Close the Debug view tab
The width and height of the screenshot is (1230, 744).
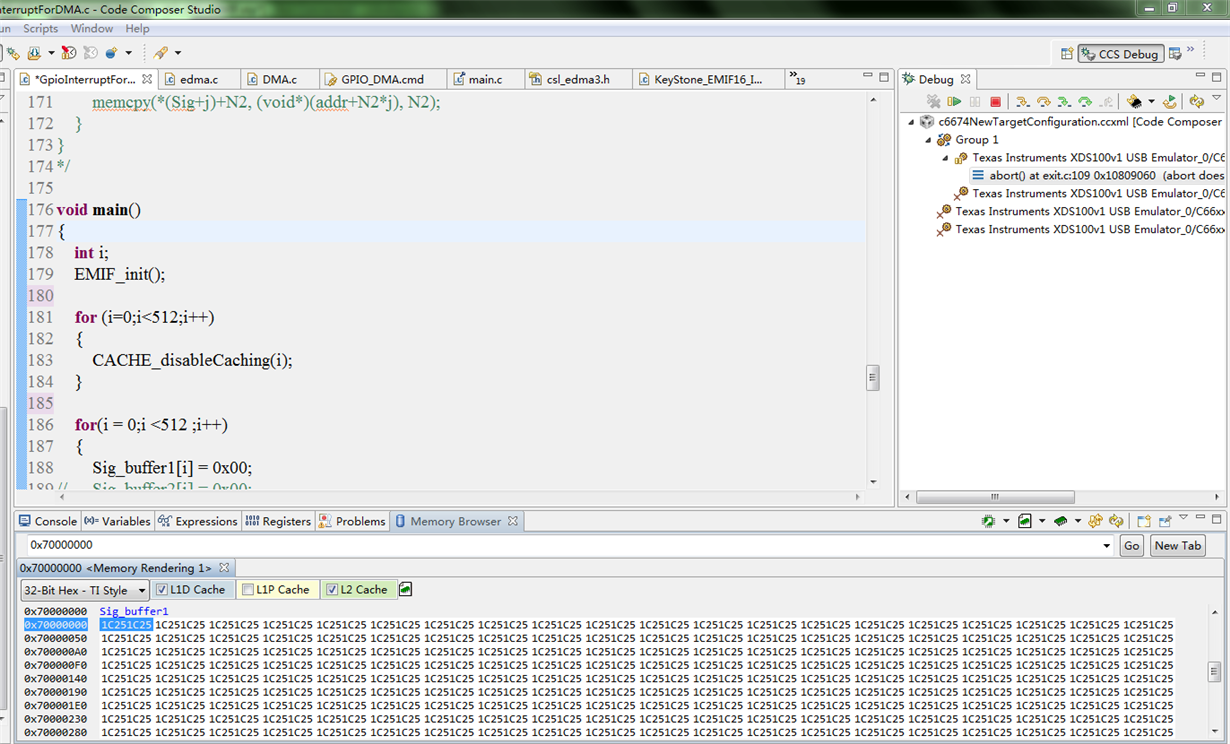[966, 79]
